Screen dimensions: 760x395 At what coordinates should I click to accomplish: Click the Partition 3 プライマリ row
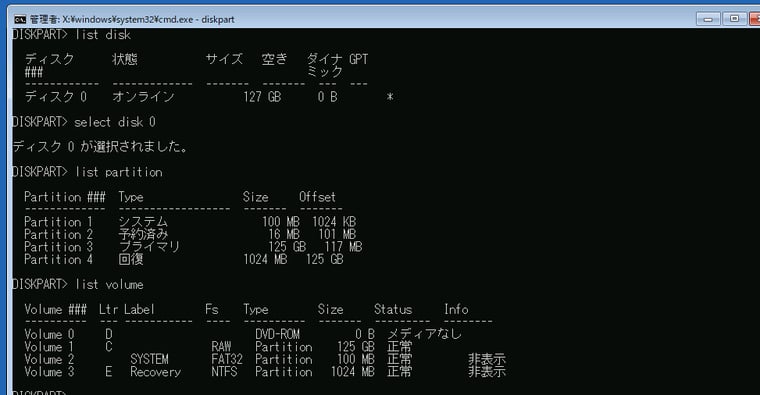[x=193, y=247]
